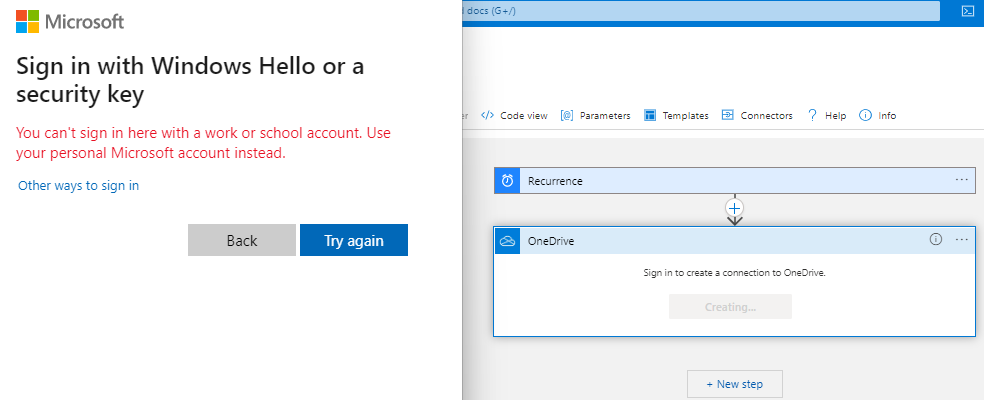
Task: Click the Parameters [@] icon
Action: tap(567, 116)
